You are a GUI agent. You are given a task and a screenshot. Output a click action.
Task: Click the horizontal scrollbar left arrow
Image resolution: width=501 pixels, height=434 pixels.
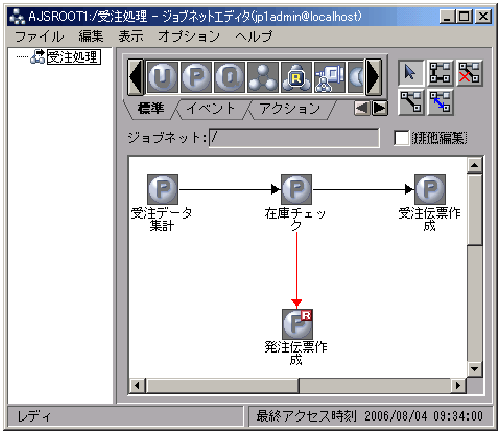point(137,386)
